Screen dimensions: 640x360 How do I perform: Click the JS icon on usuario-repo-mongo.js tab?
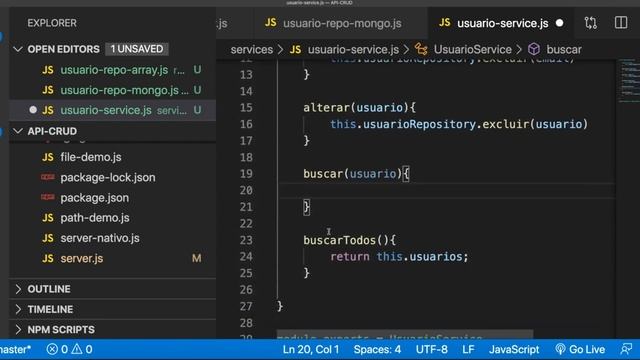(x=271, y=23)
